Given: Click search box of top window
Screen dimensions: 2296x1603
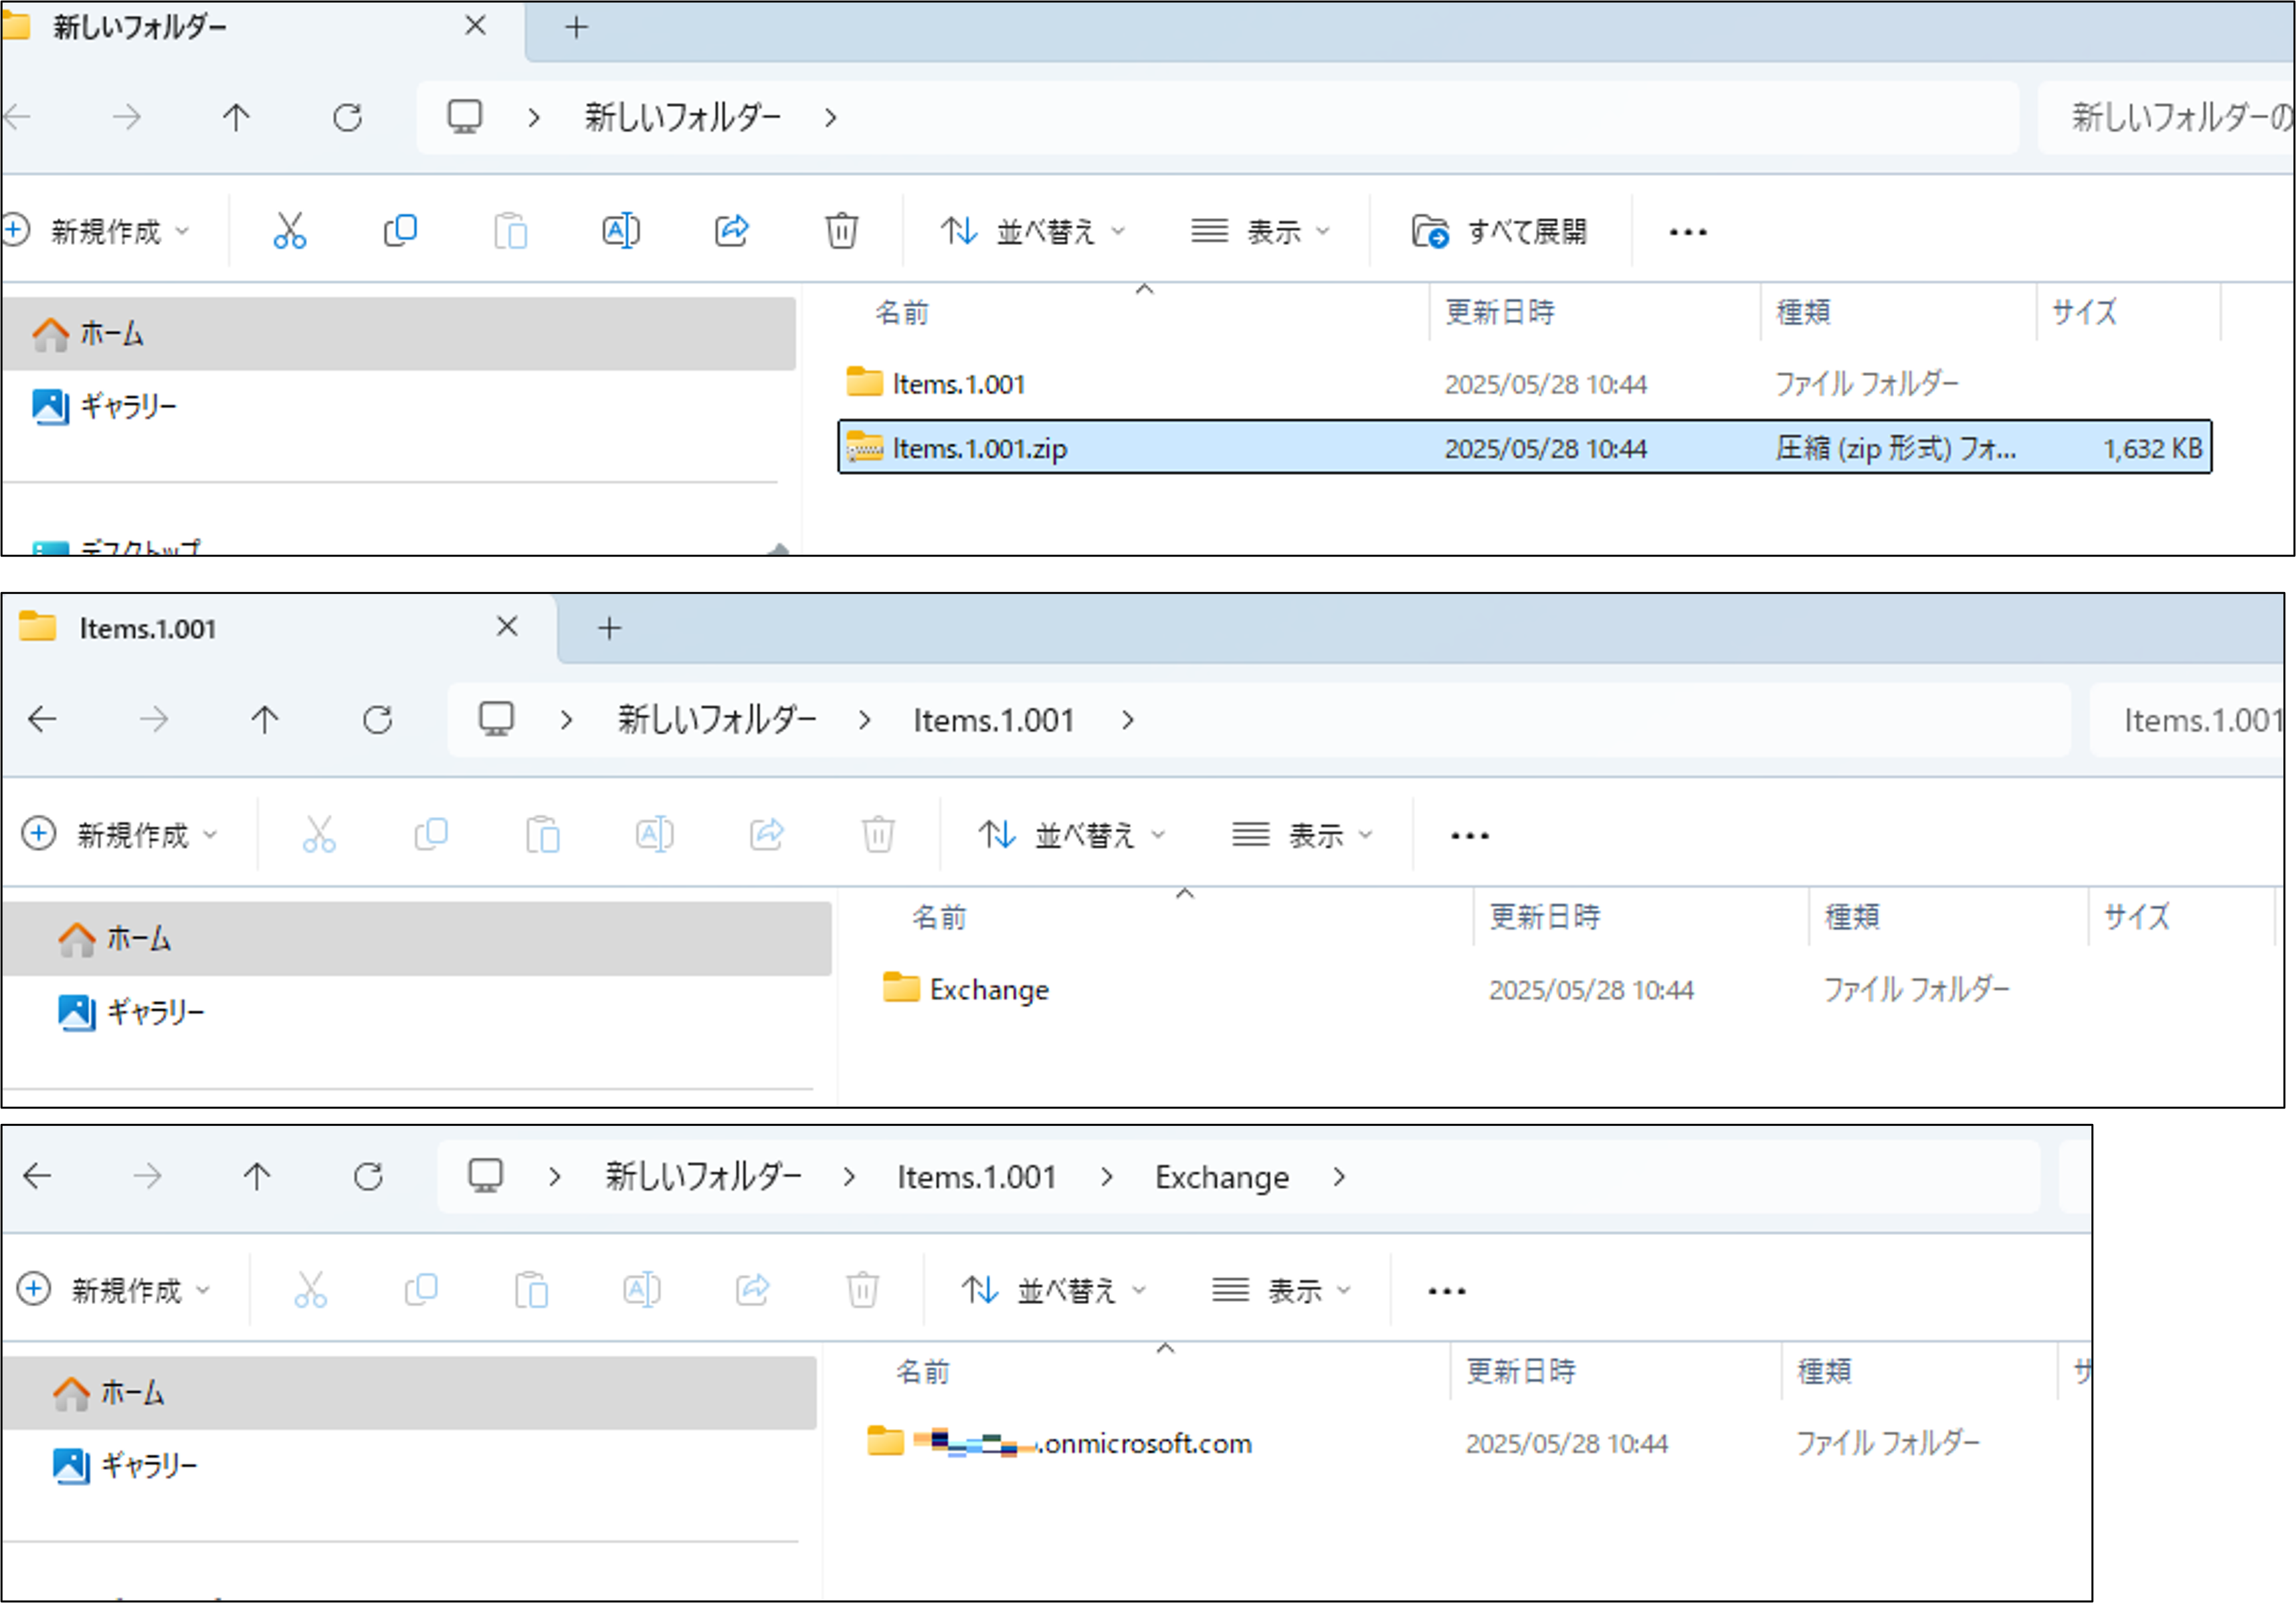Looking at the screenshot, I should [2166, 117].
